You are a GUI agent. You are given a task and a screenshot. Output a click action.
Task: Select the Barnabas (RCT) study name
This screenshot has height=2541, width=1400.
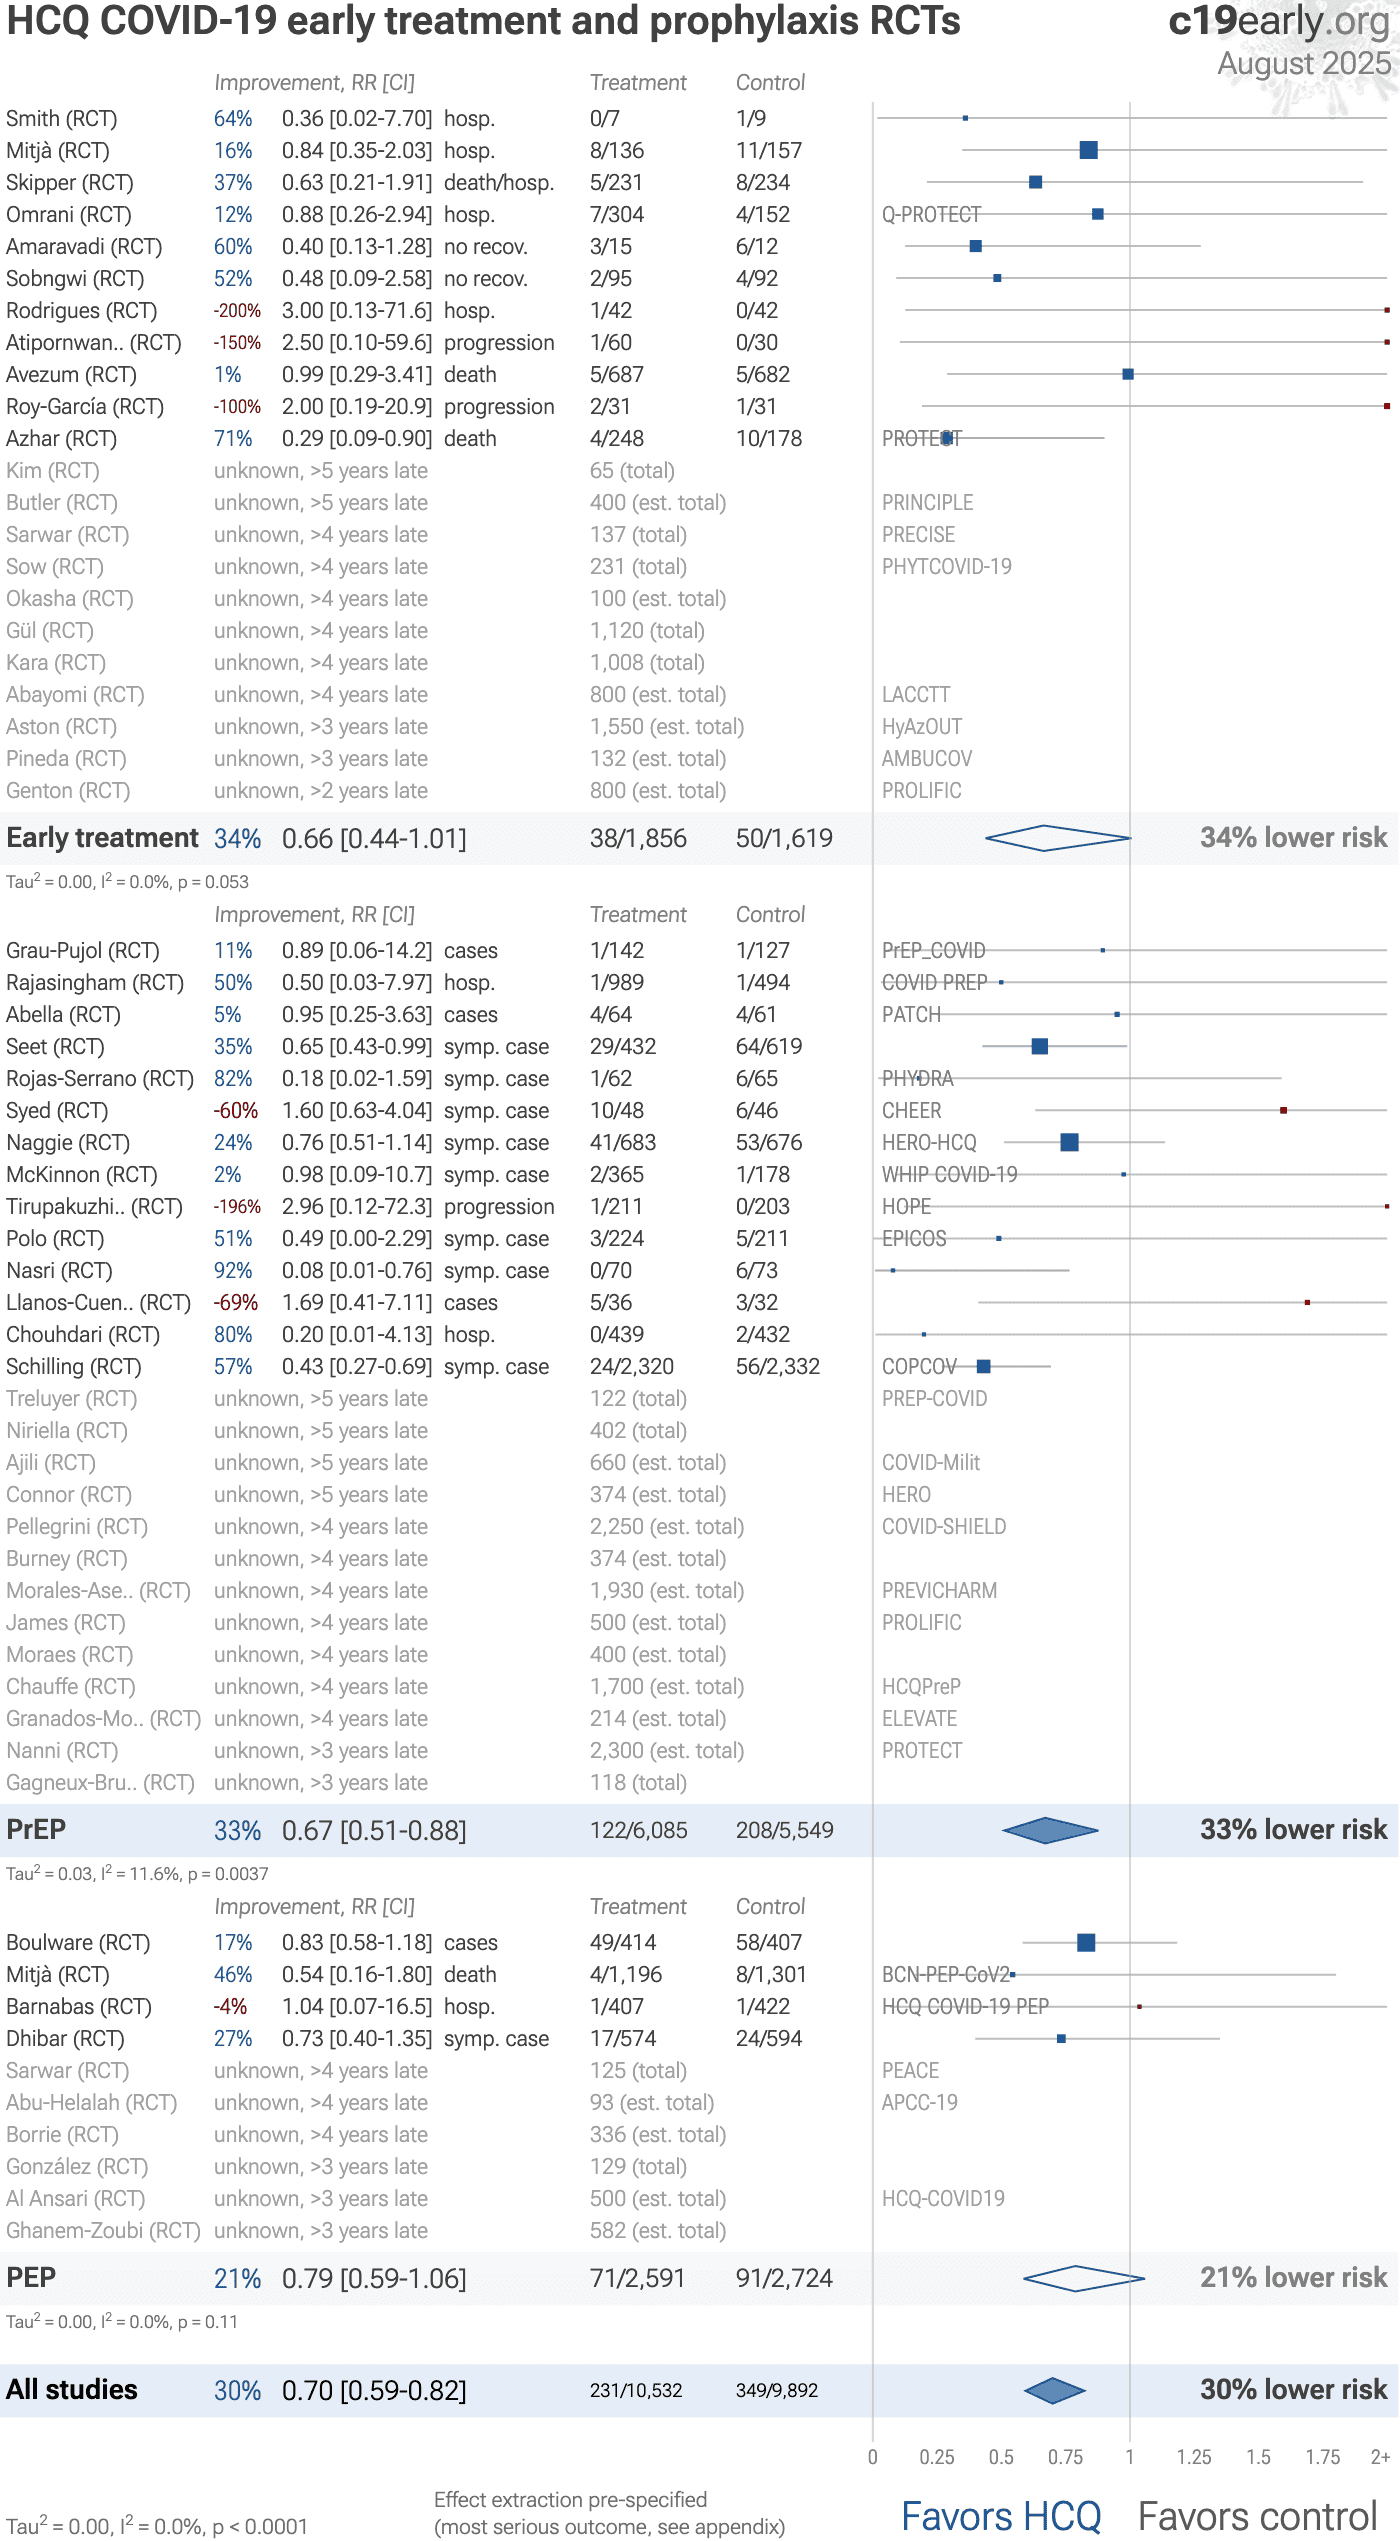pos(79,2007)
